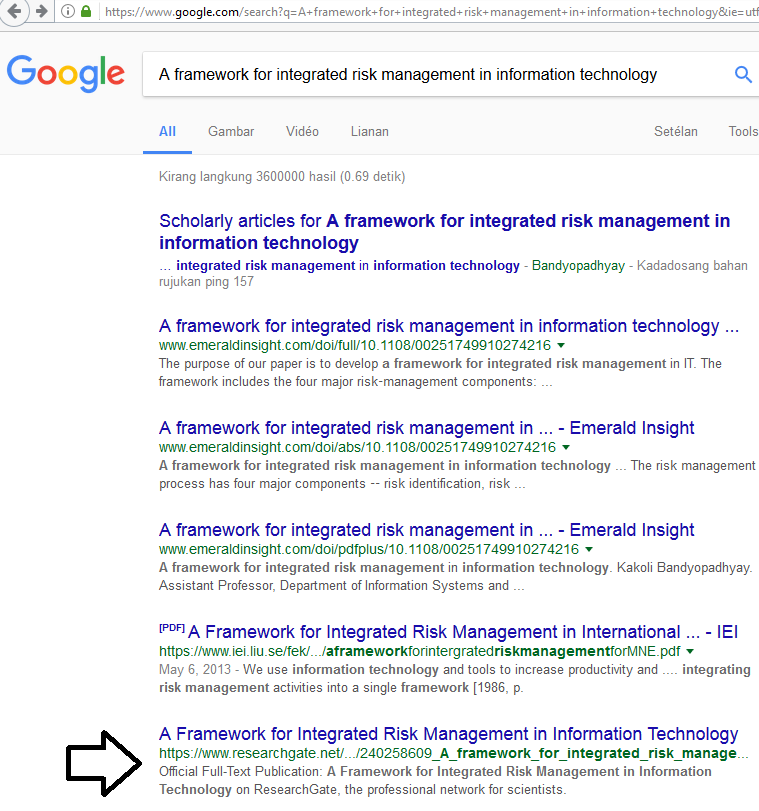
Task: Open the Scholarly articles heading link
Action: point(444,232)
